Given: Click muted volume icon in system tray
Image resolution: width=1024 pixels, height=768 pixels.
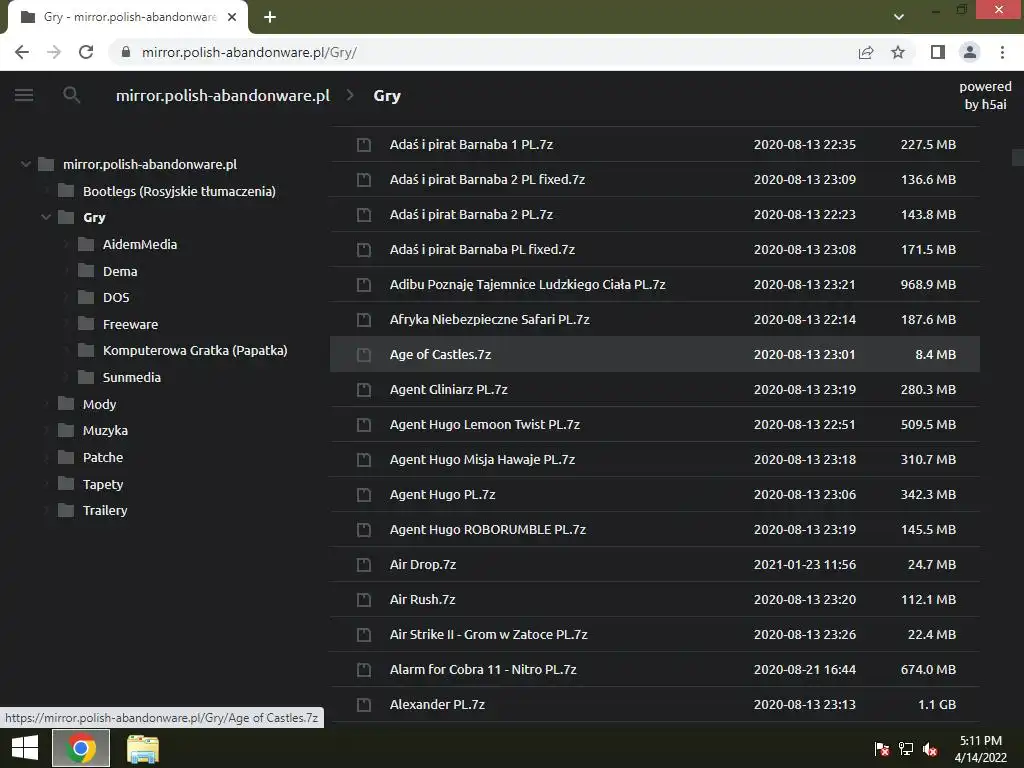Looking at the screenshot, I should click(930, 749).
